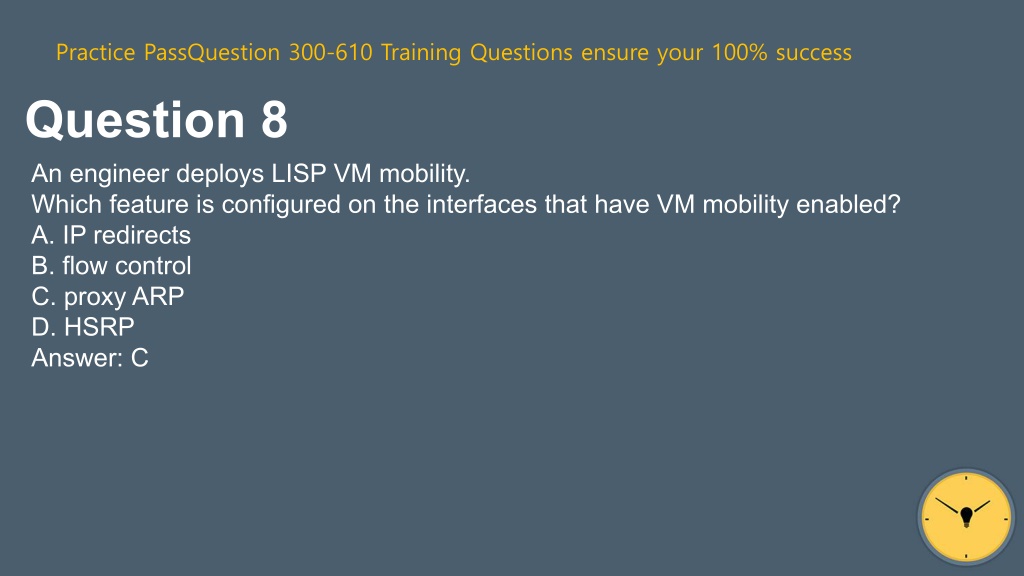The height and width of the screenshot is (576, 1024).
Task: Select answer option A. IP redirects
Action: [111, 235]
